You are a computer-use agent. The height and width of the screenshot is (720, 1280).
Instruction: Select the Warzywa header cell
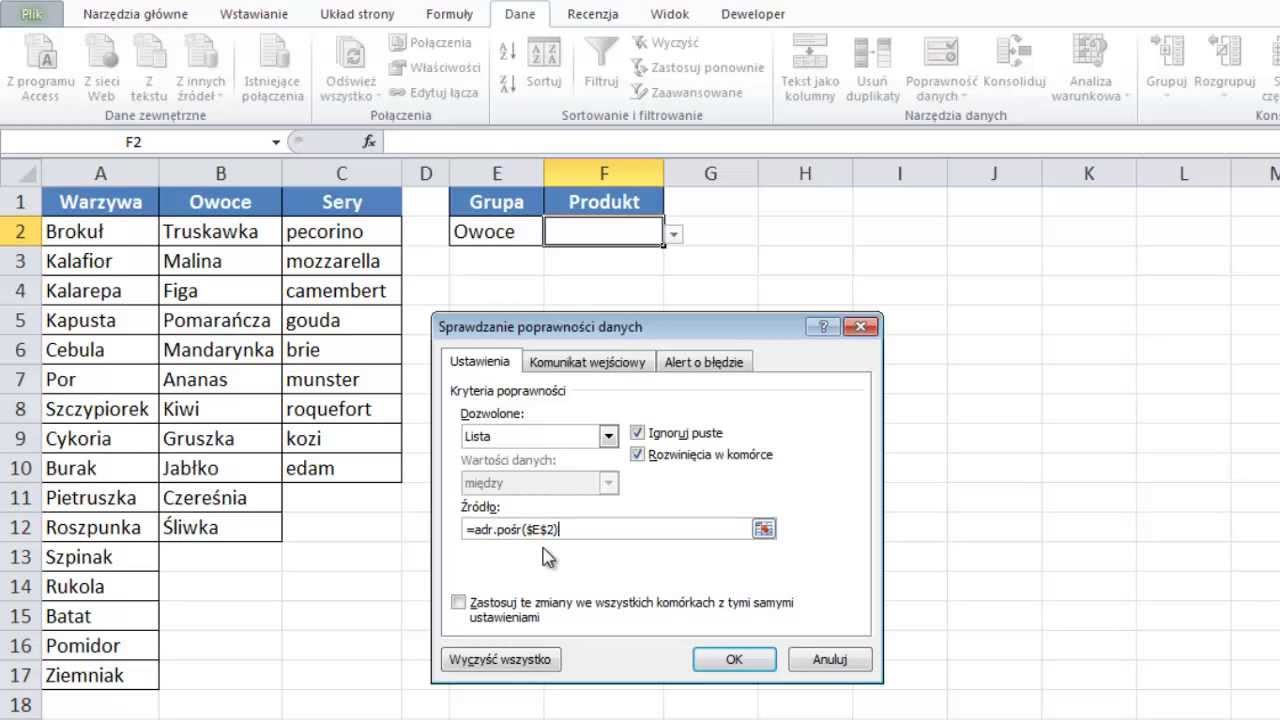tap(100, 202)
